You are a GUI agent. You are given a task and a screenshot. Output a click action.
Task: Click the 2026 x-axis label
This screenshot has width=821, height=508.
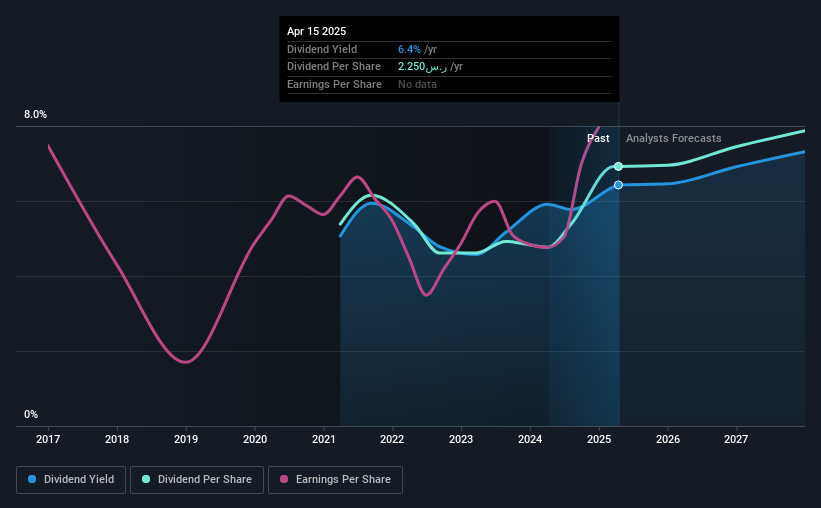click(x=668, y=439)
